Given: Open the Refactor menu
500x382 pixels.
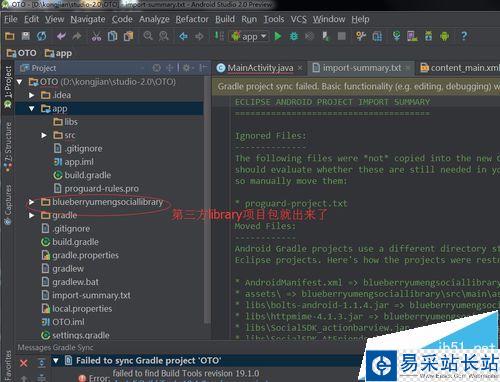Looking at the screenshot, I should 192,19.
